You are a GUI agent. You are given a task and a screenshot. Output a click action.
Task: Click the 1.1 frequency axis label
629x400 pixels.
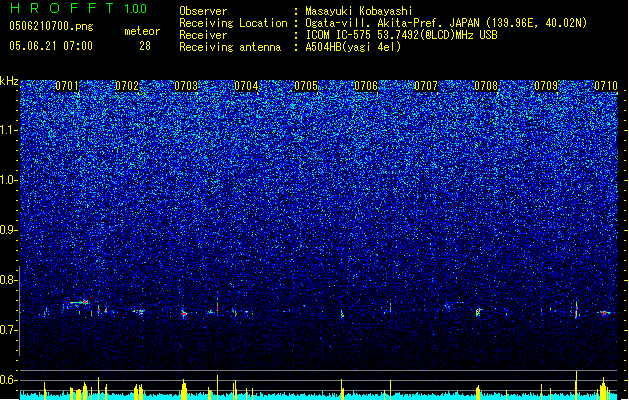tap(8, 130)
